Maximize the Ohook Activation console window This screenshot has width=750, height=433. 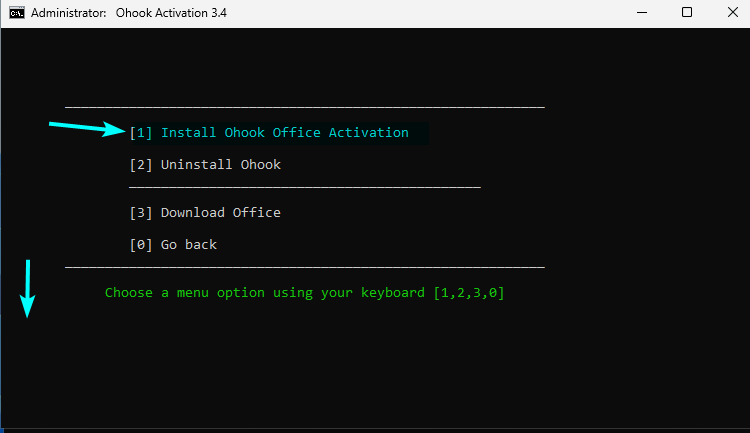(x=687, y=13)
